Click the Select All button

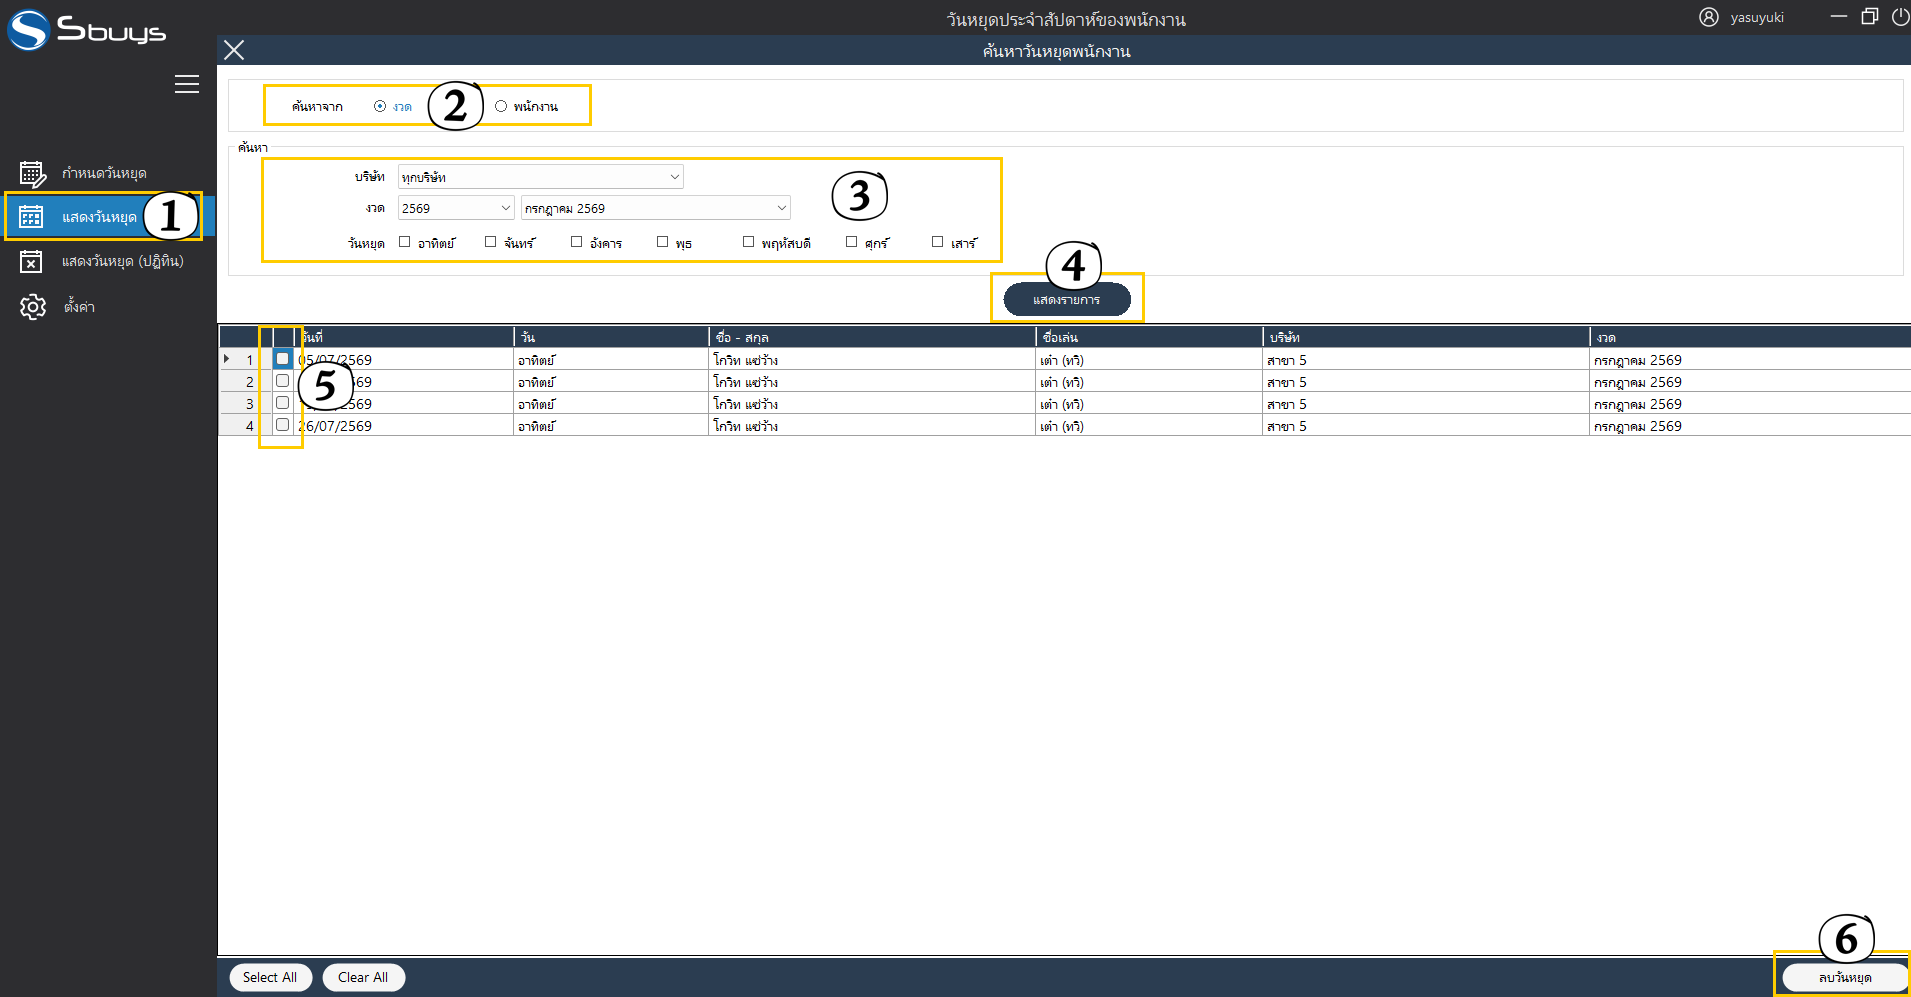pos(270,977)
